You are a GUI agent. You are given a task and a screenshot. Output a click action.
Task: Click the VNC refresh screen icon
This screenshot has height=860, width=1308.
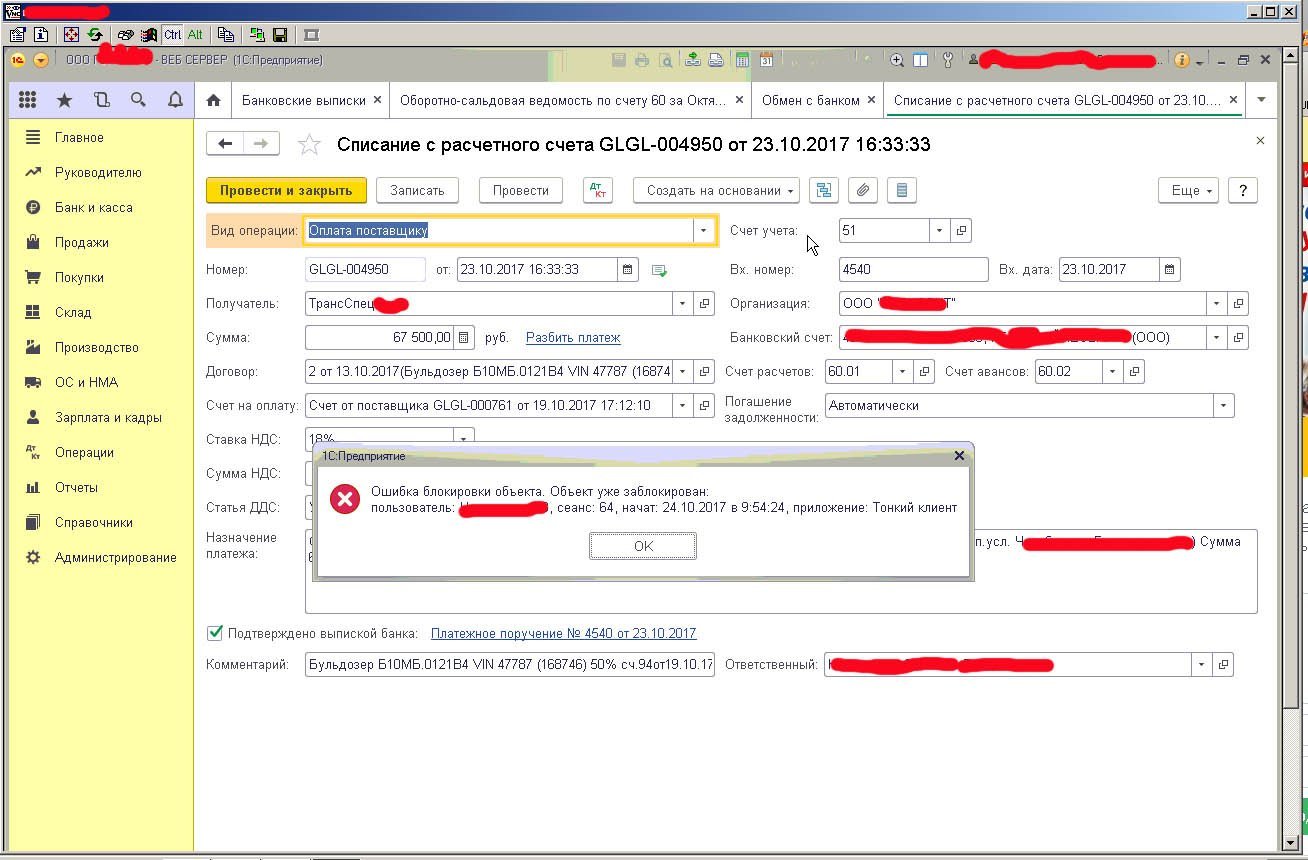[x=94, y=35]
